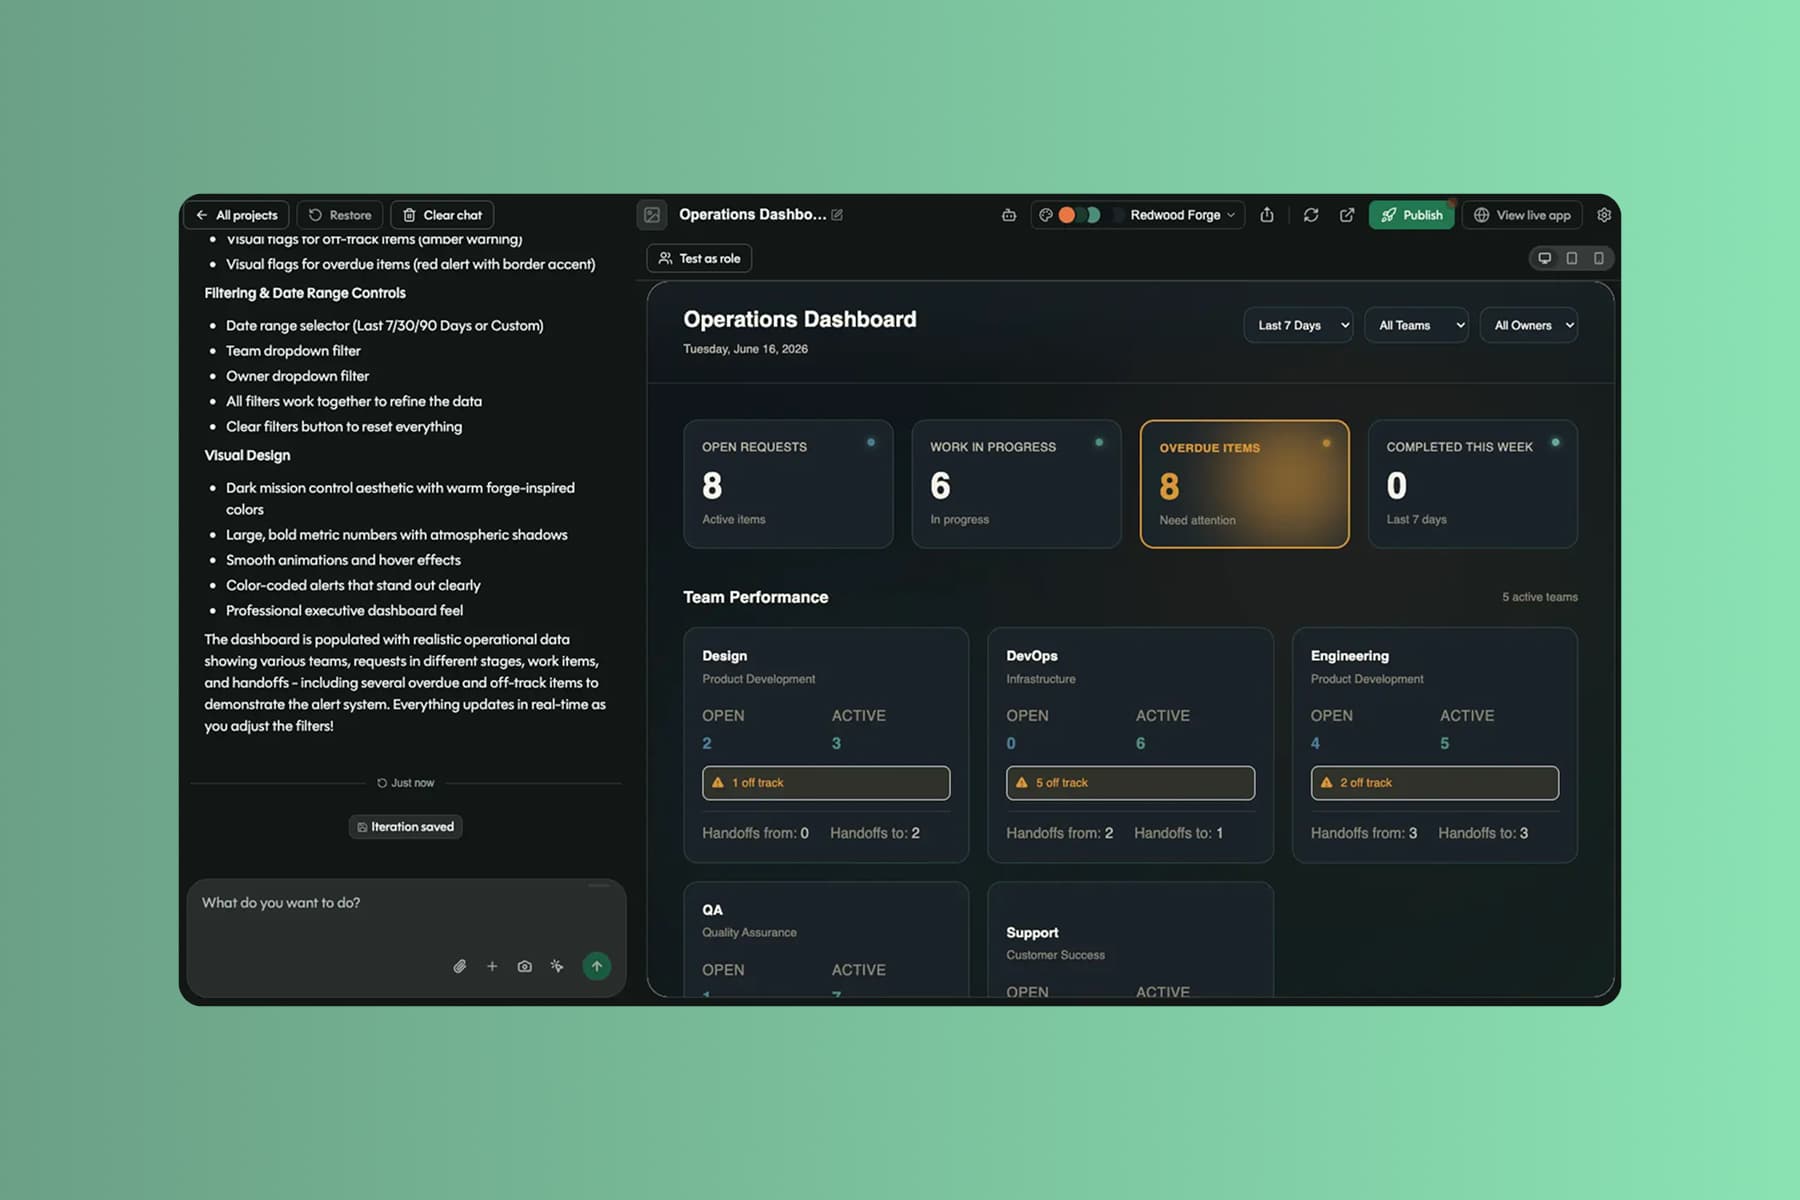The height and width of the screenshot is (1200, 1800).
Task: Click the QA team card title
Action: point(712,910)
